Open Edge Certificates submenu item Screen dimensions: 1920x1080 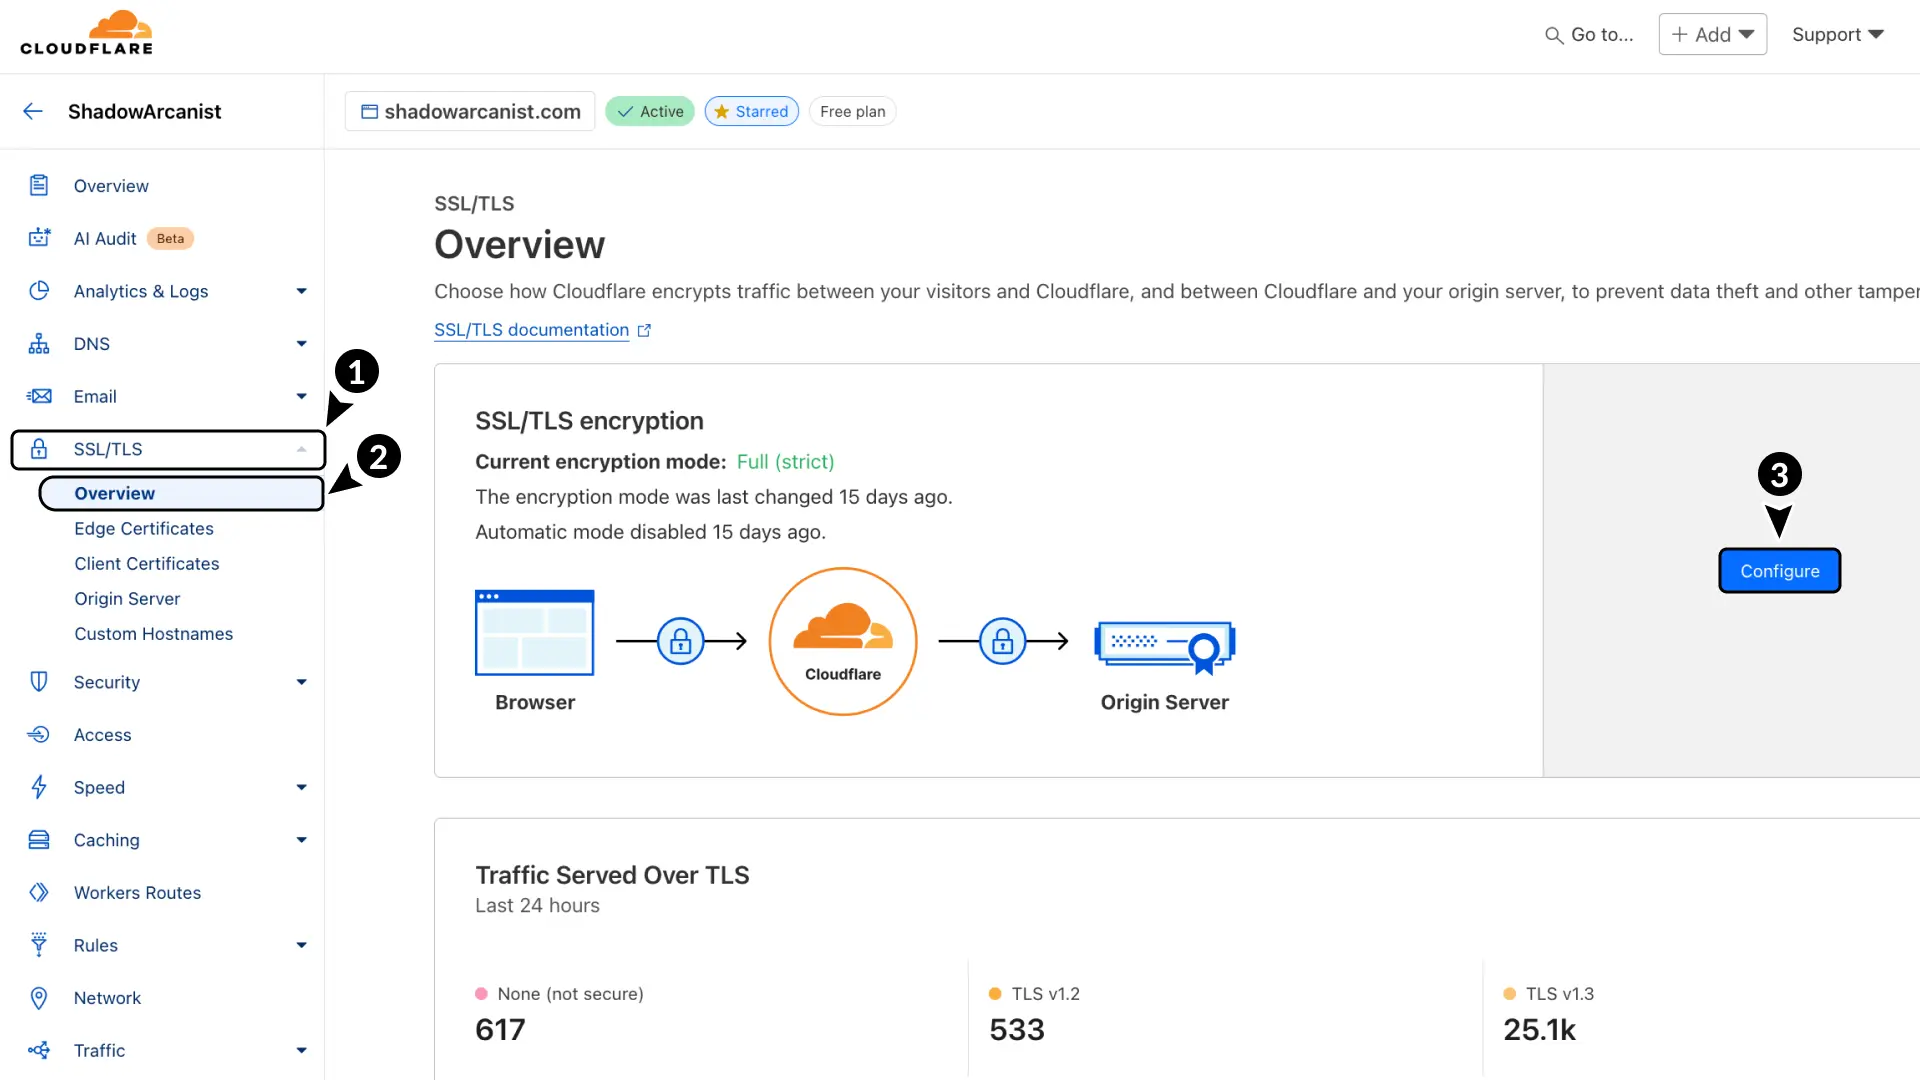[x=144, y=528]
